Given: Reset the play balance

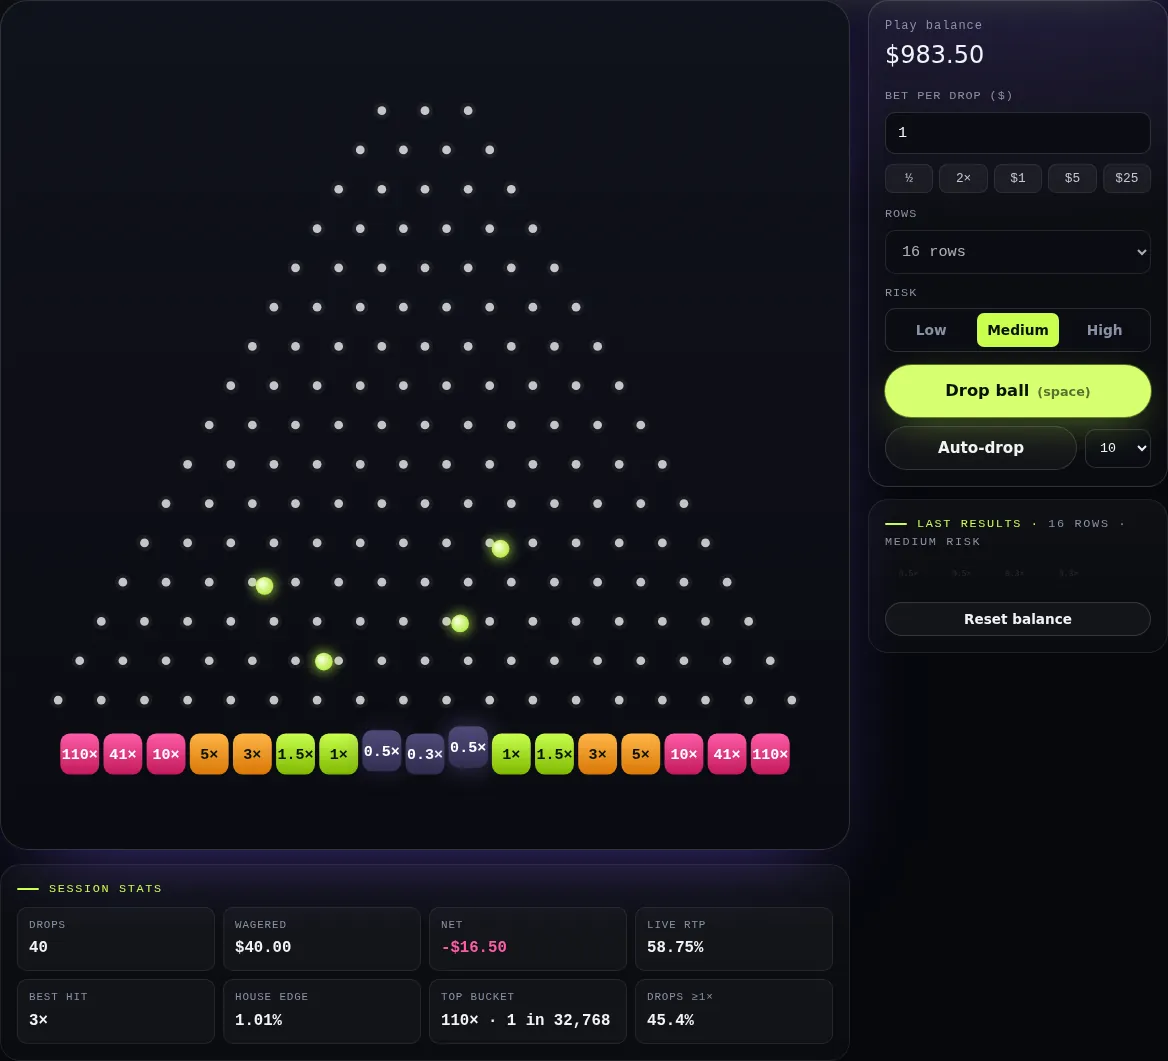Looking at the screenshot, I should (1017, 618).
